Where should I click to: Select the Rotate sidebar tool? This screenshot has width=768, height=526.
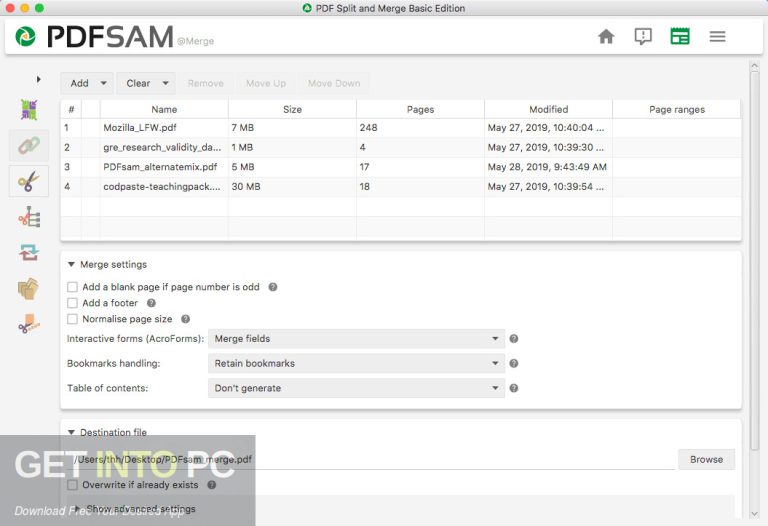(29, 253)
